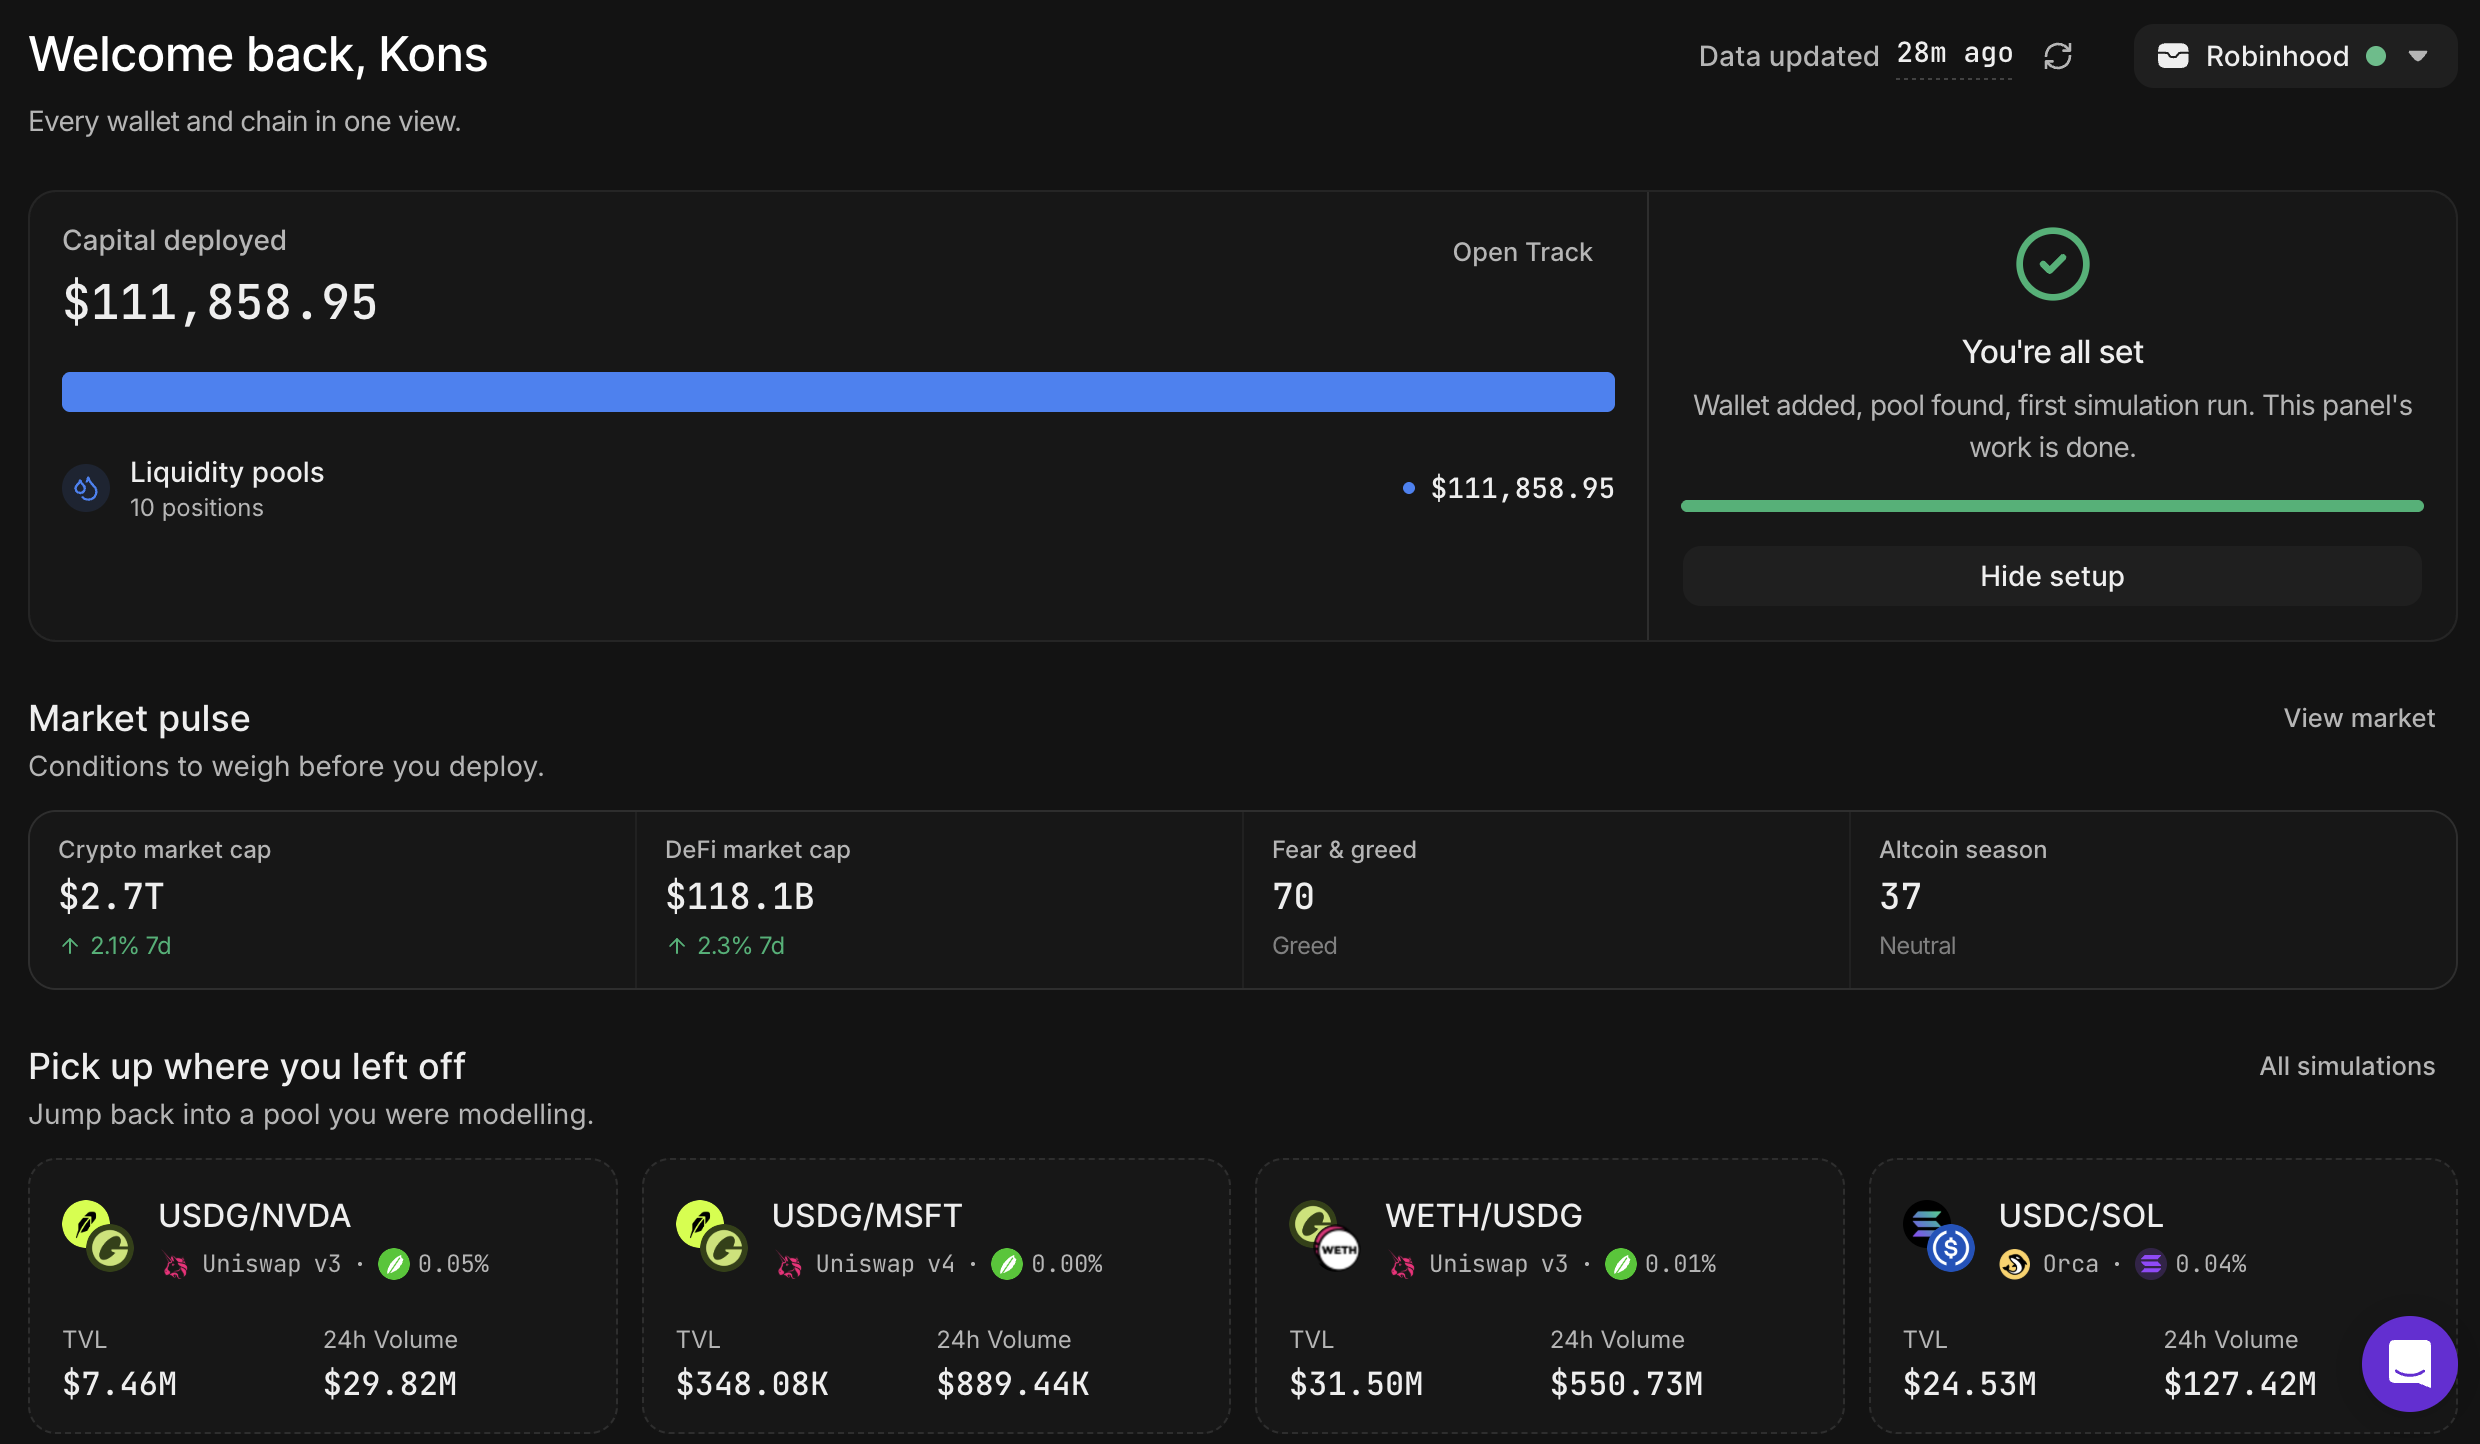Open the USDG/MSFT pool card

(x=936, y=1296)
